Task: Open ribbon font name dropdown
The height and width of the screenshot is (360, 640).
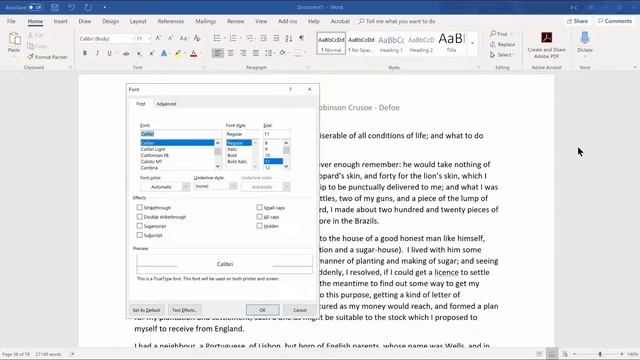Action: 133,38
